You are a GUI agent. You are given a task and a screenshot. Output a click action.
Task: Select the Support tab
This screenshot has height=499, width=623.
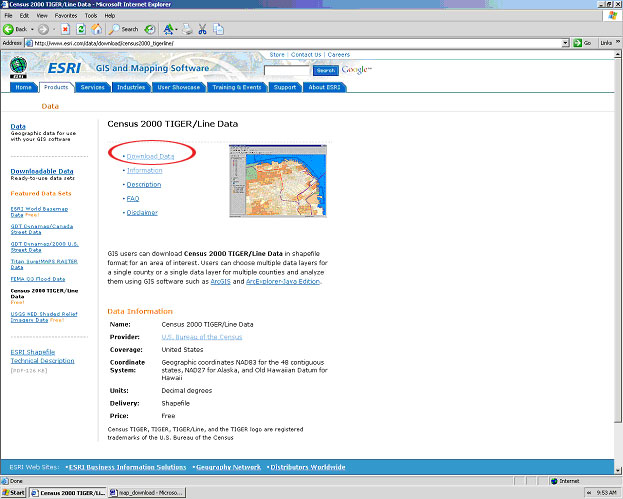285,87
